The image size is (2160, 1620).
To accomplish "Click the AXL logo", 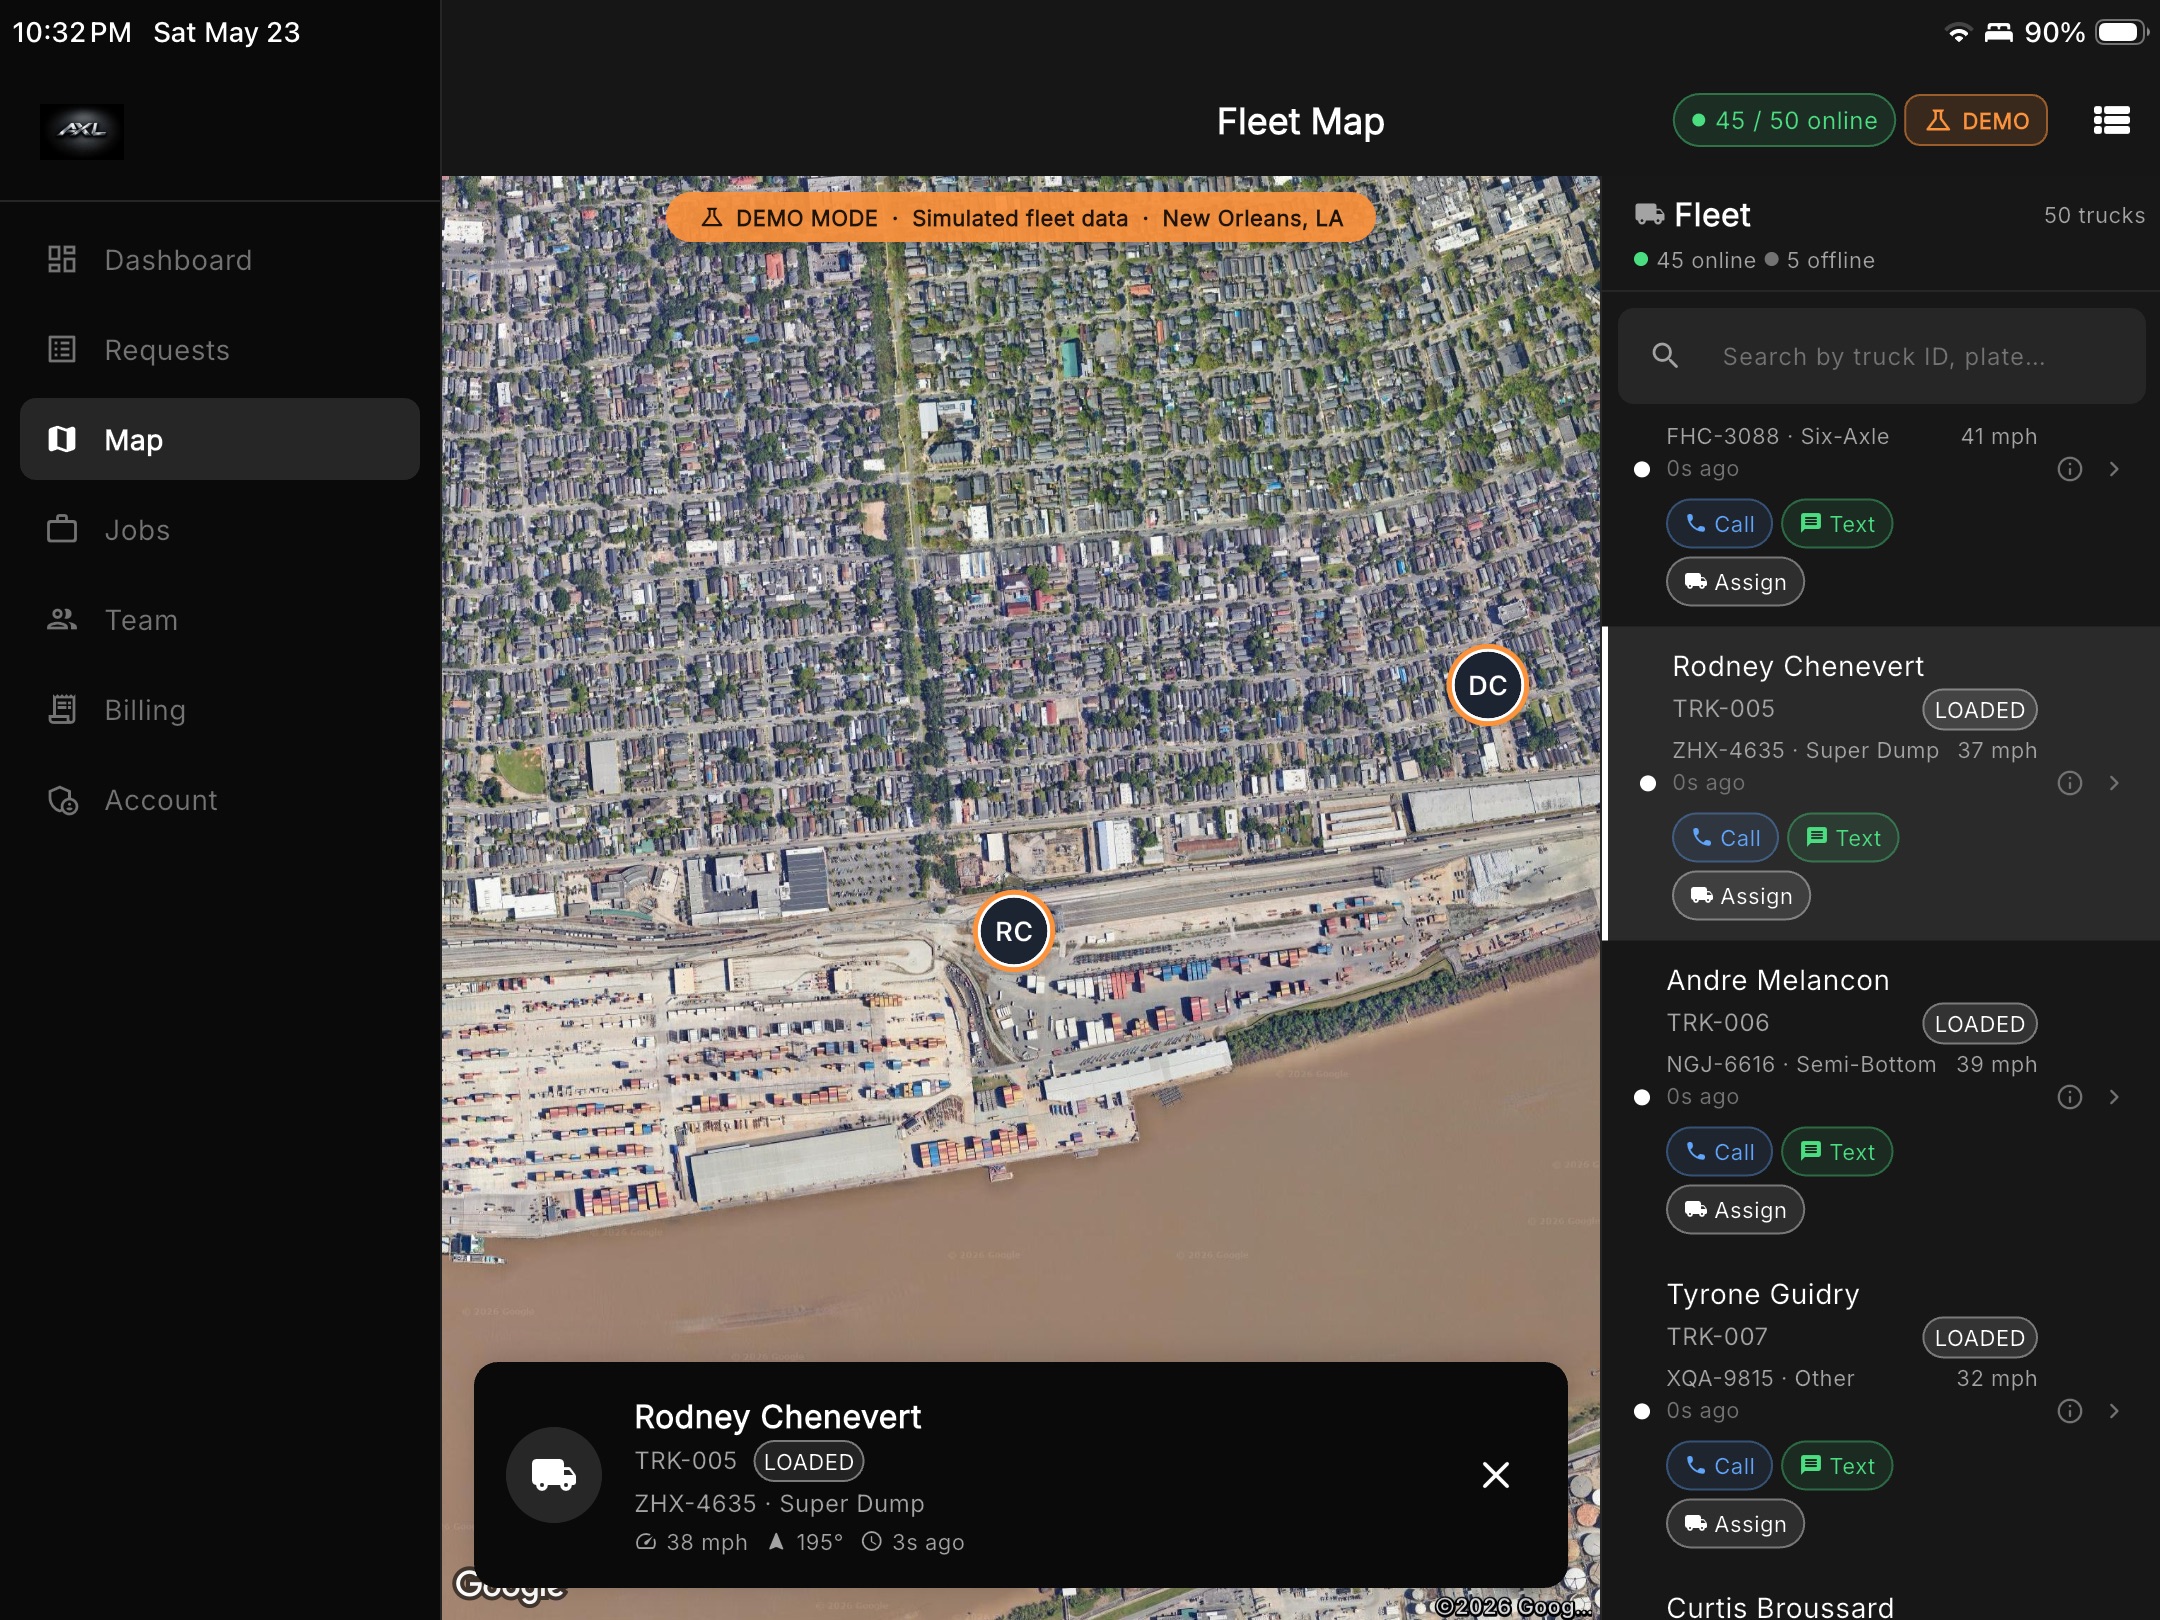I will pos(82,131).
